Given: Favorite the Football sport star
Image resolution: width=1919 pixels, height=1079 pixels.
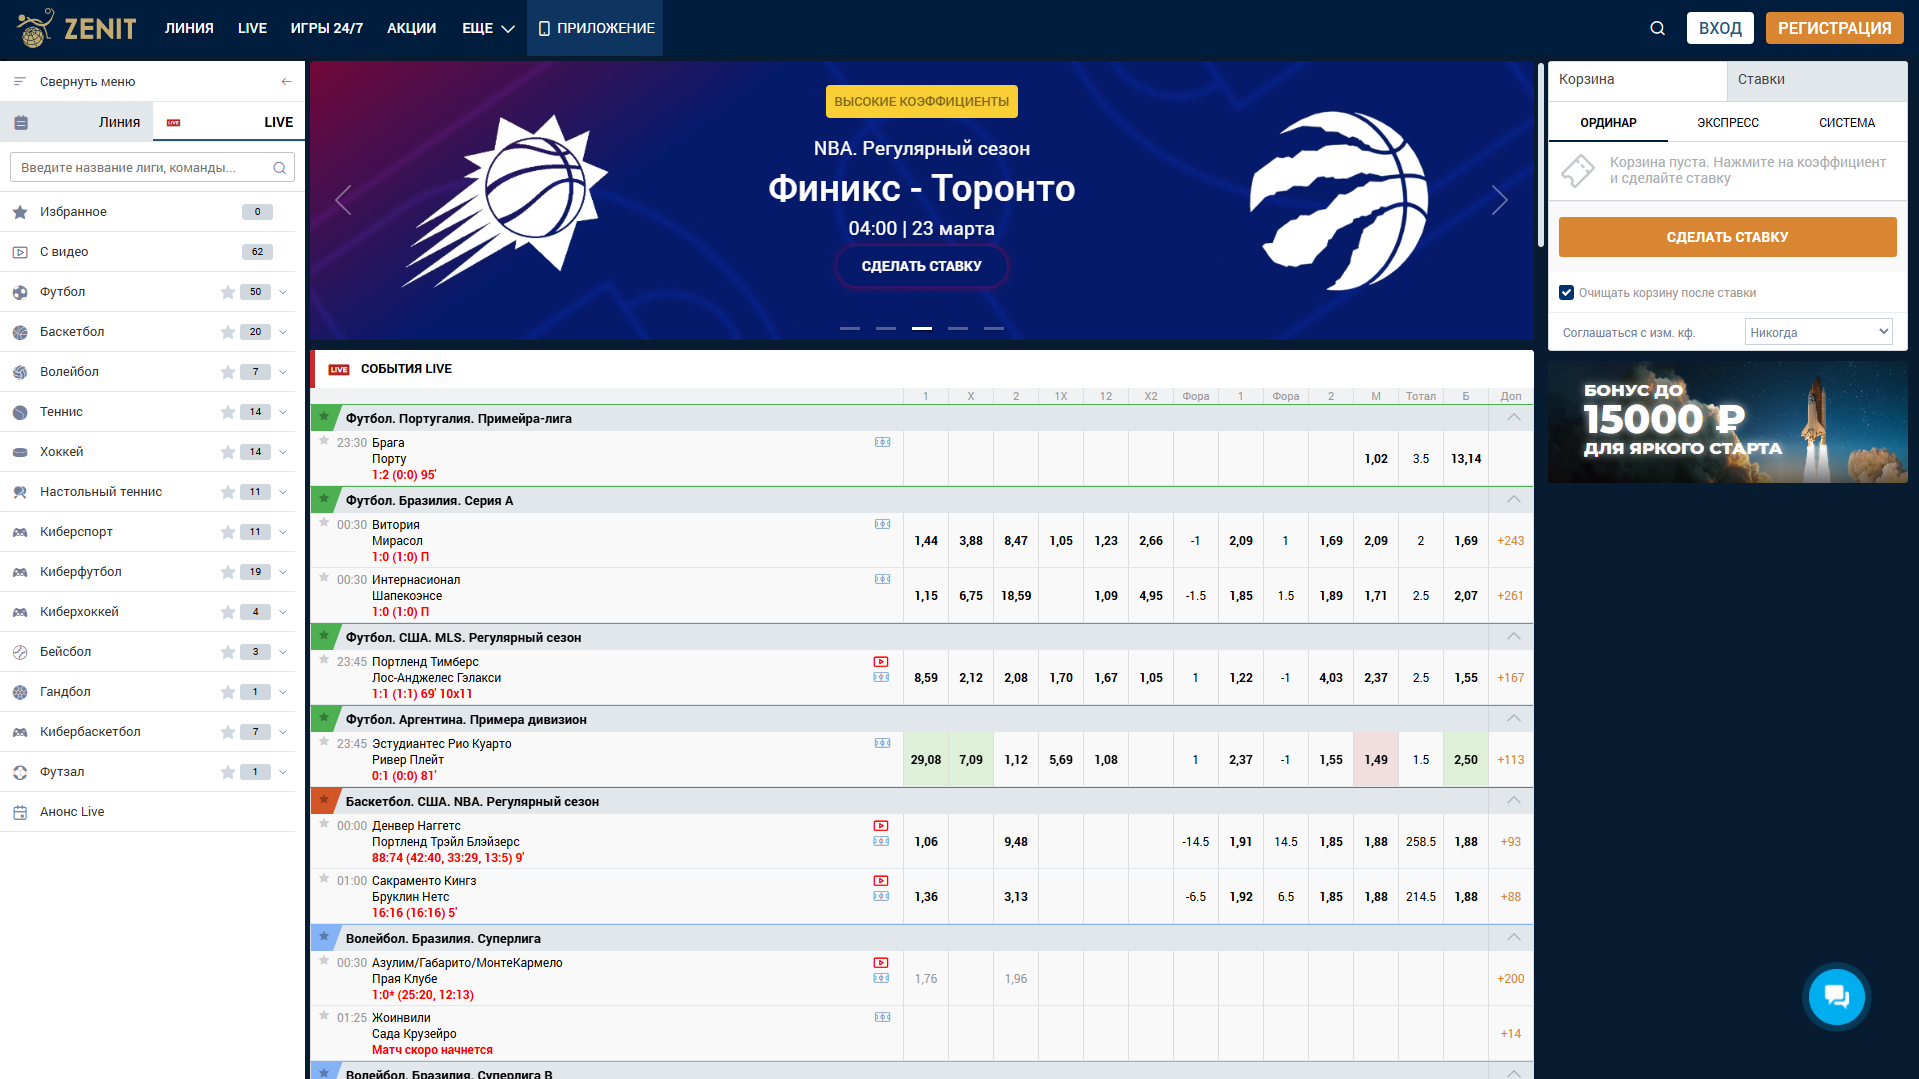Looking at the screenshot, I should [228, 292].
